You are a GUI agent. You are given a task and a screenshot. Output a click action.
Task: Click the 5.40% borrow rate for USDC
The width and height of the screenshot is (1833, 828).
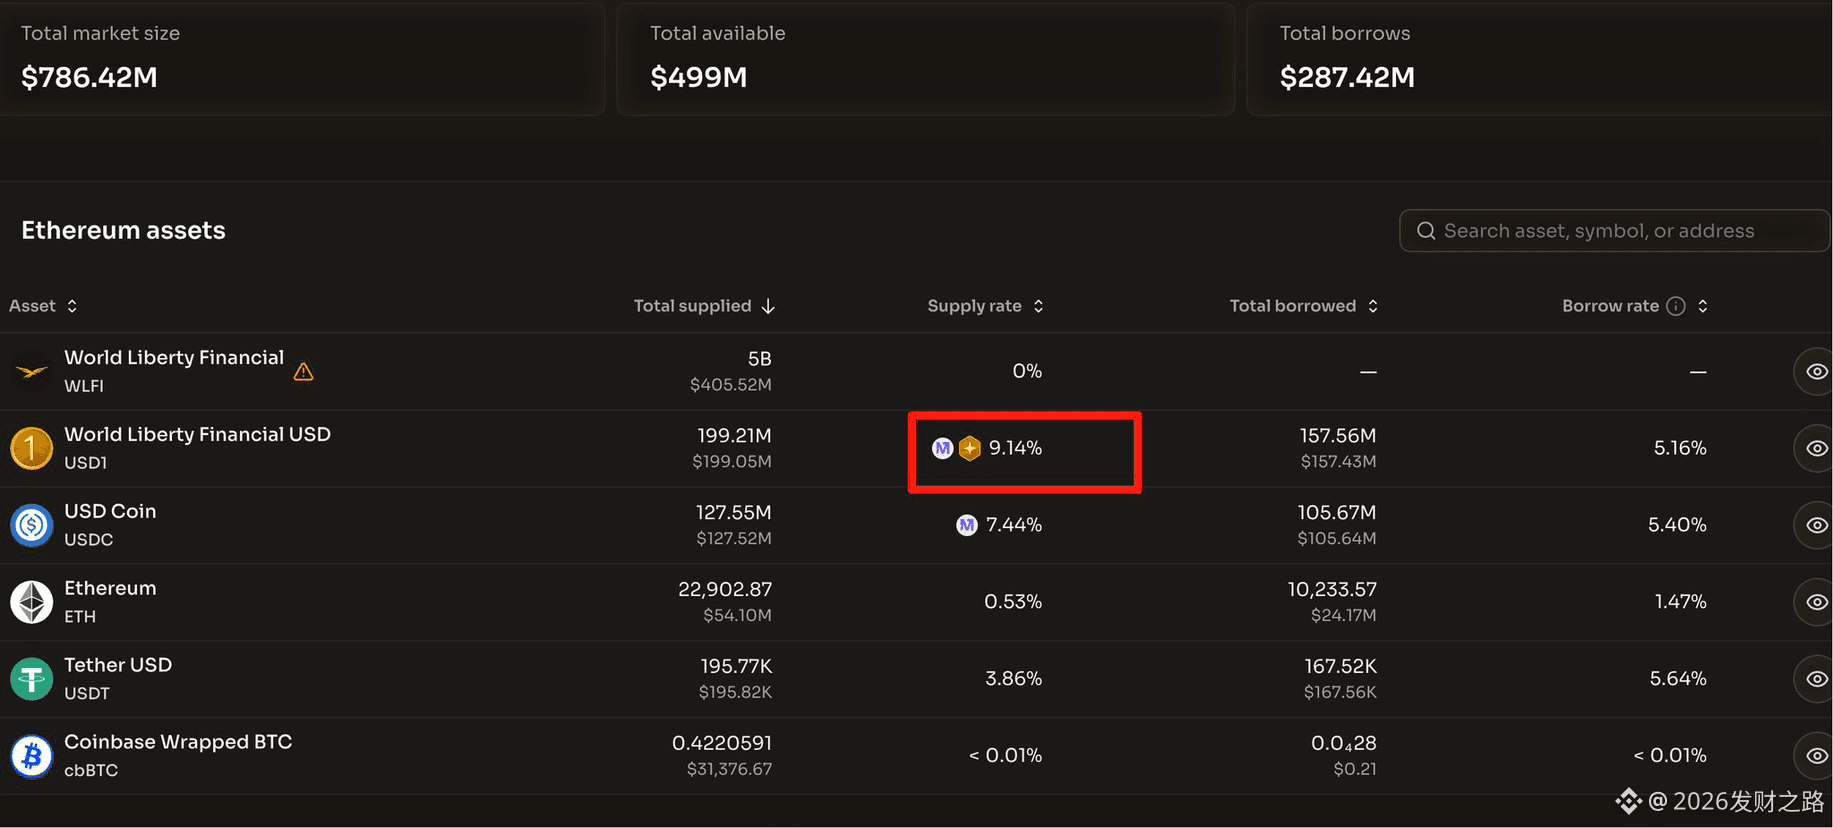pyautogui.click(x=1677, y=525)
